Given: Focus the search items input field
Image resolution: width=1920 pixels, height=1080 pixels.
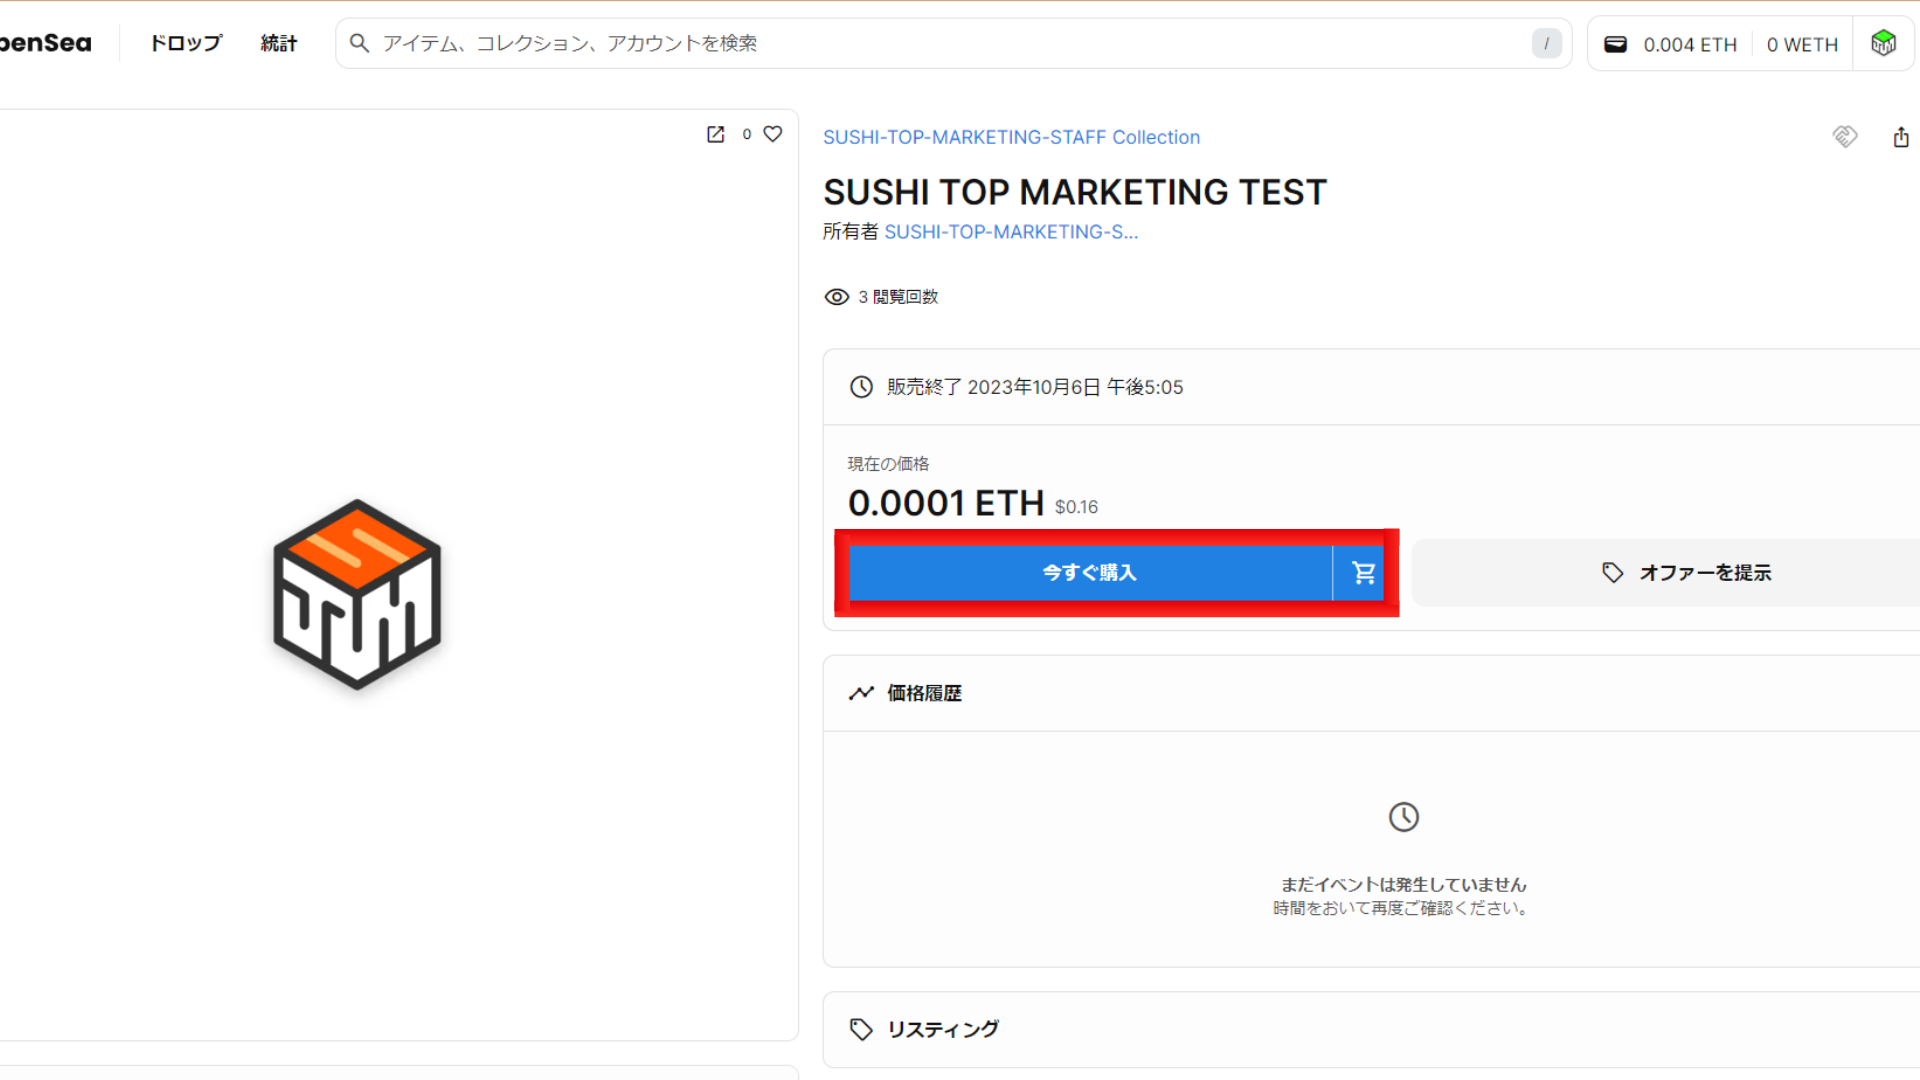Looking at the screenshot, I should (x=953, y=43).
